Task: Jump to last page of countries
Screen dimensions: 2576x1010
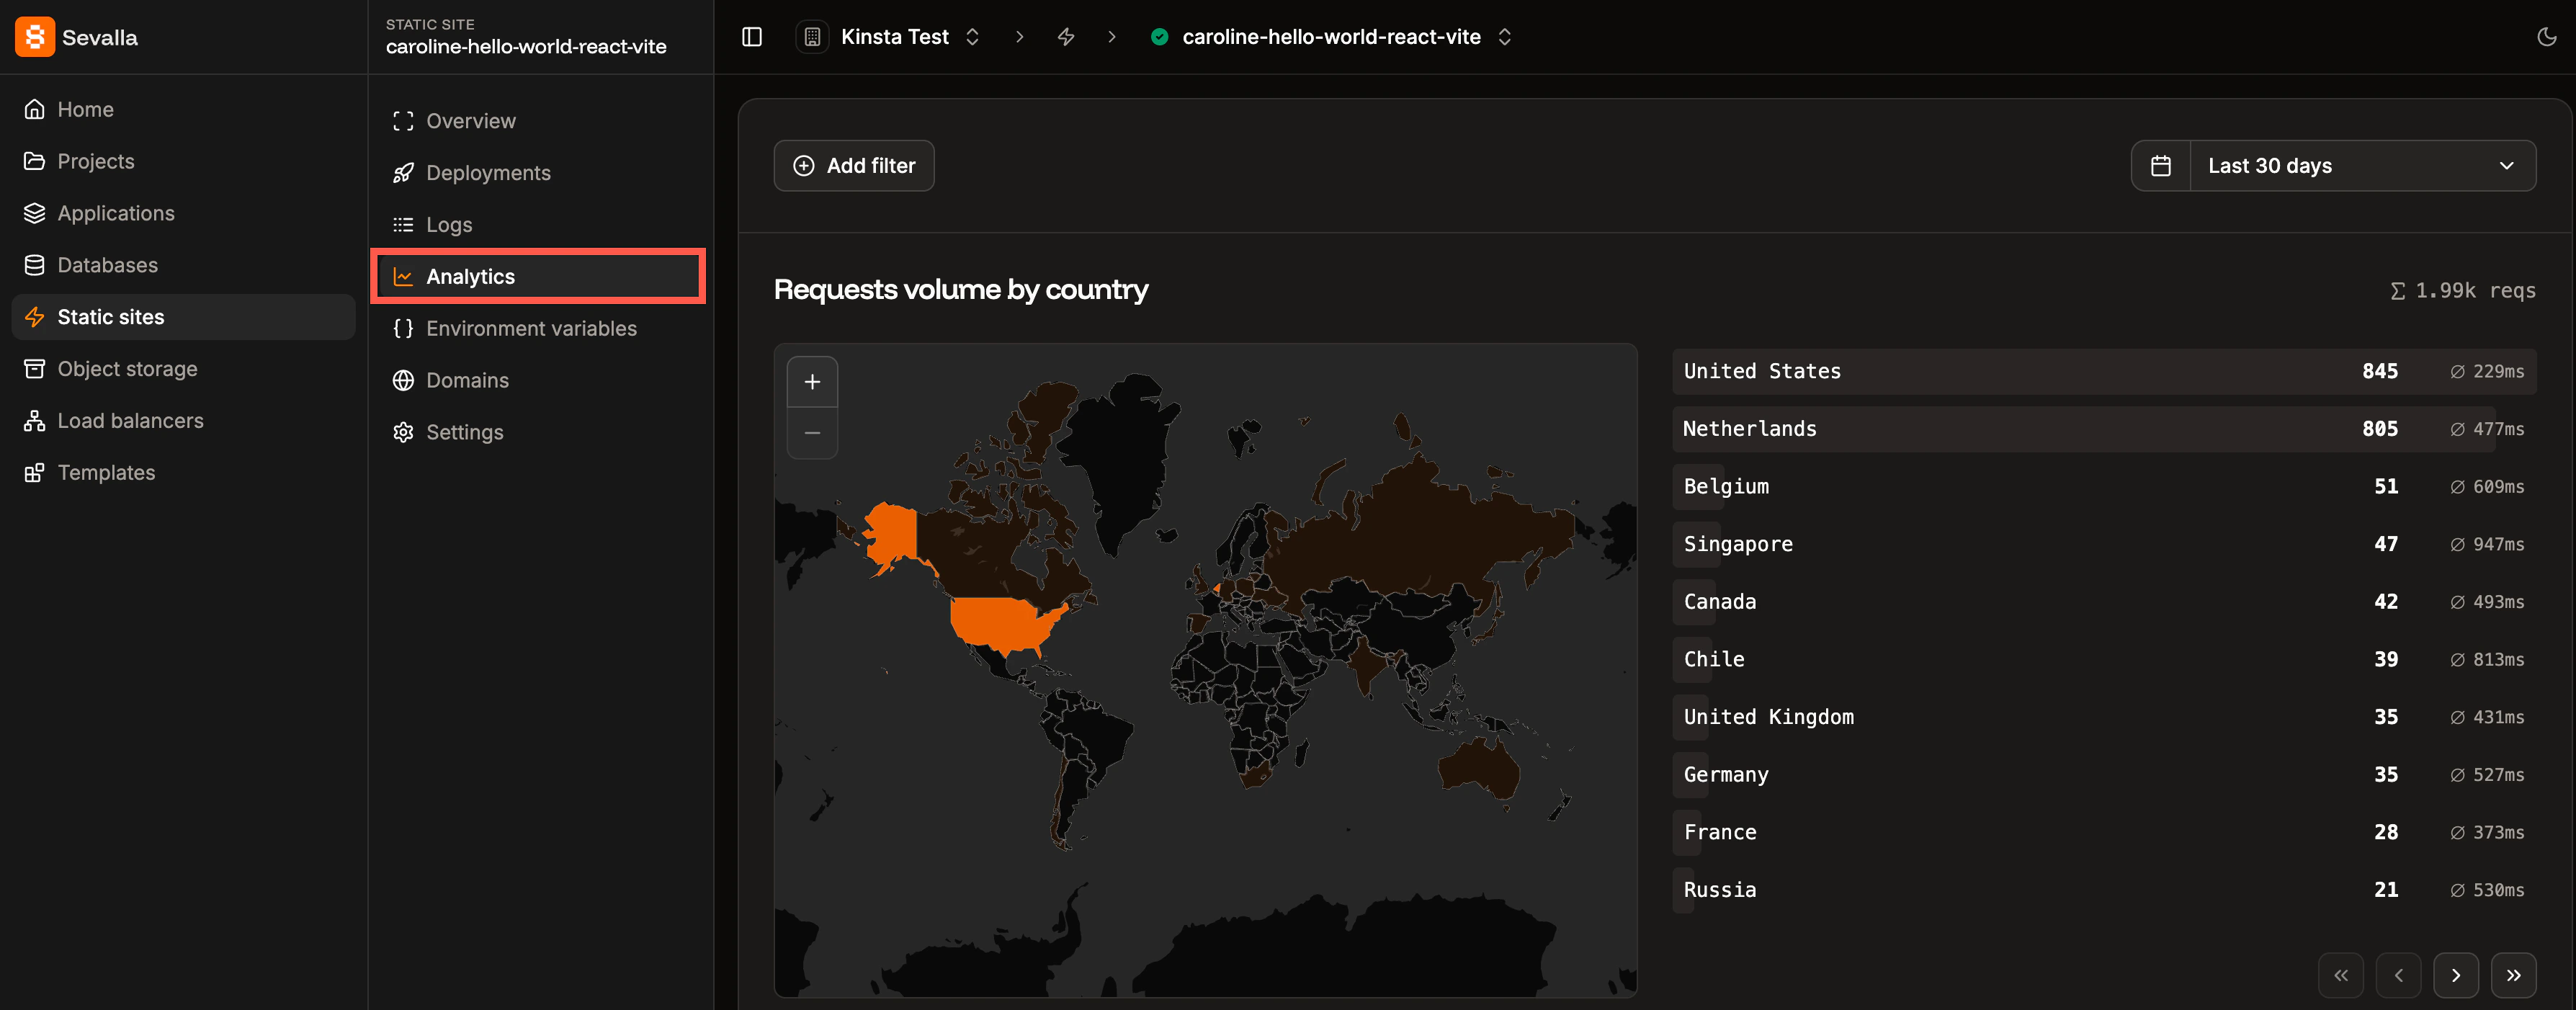Action: coord(2514,975)
